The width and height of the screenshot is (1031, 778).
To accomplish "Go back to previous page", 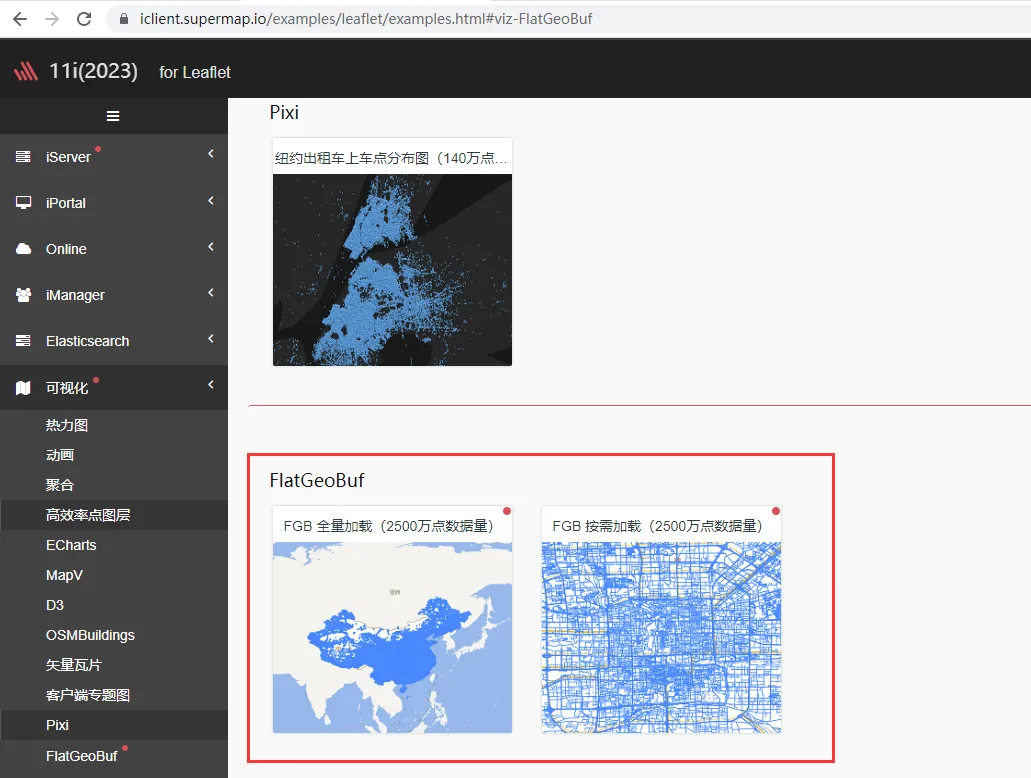I will [x=19, y=19].
